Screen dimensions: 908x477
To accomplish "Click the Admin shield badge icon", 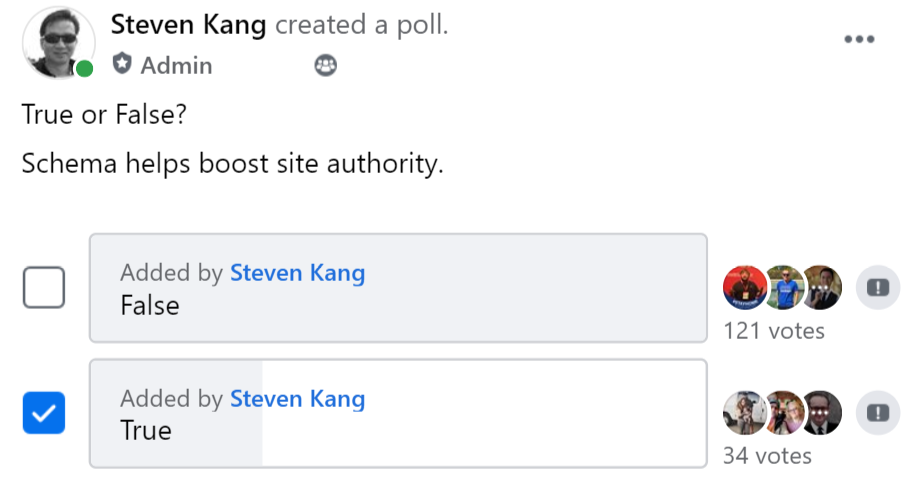I will pos(122,63).
